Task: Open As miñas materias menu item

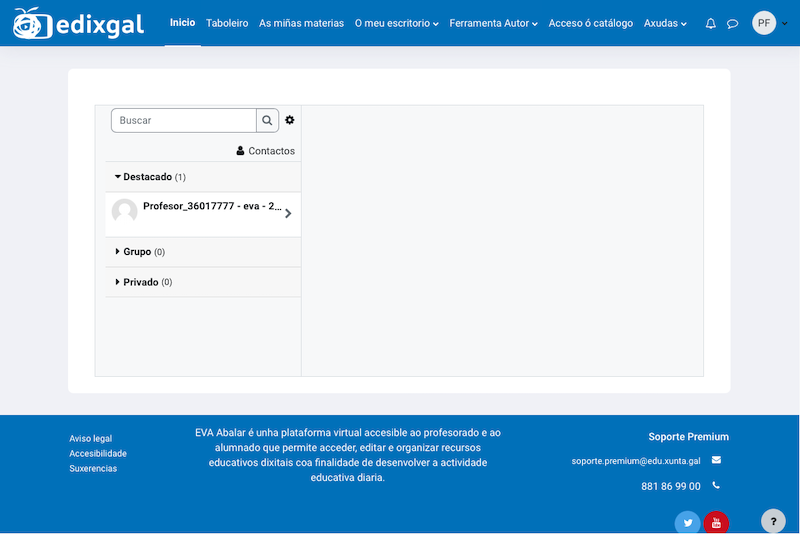Action: click(x=301, y=23)
